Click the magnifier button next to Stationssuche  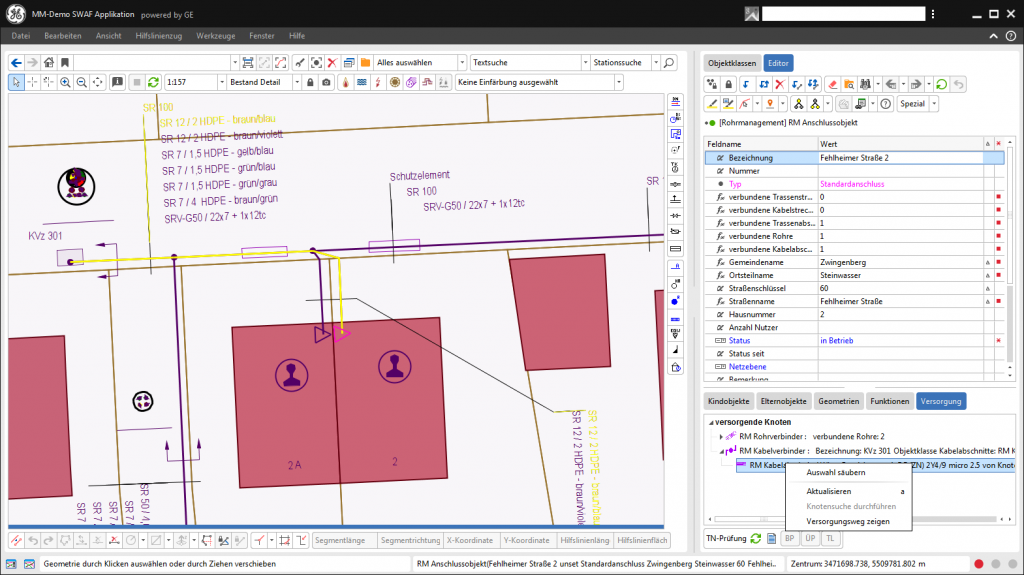coord(669,62)
